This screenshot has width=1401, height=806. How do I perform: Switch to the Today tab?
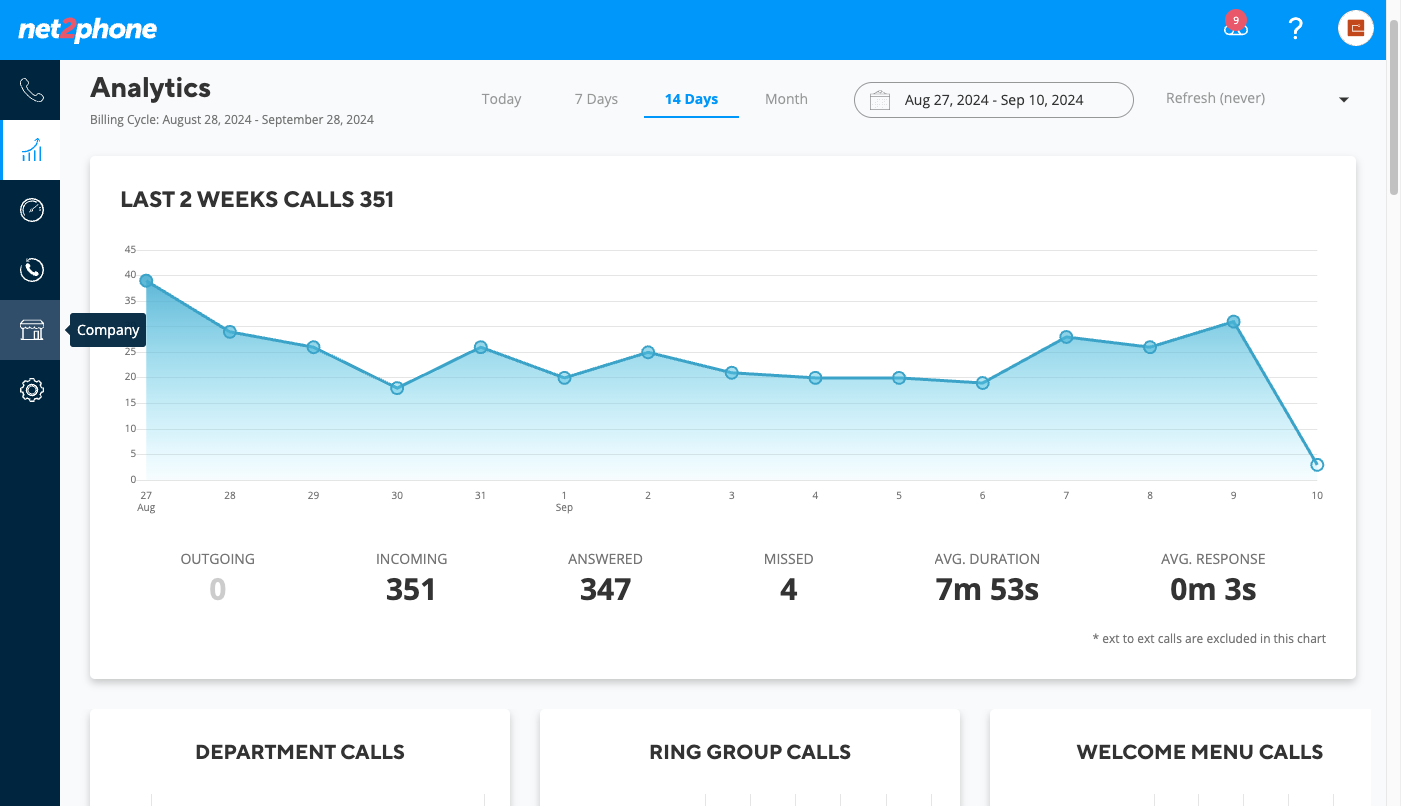tap(501, 99)
